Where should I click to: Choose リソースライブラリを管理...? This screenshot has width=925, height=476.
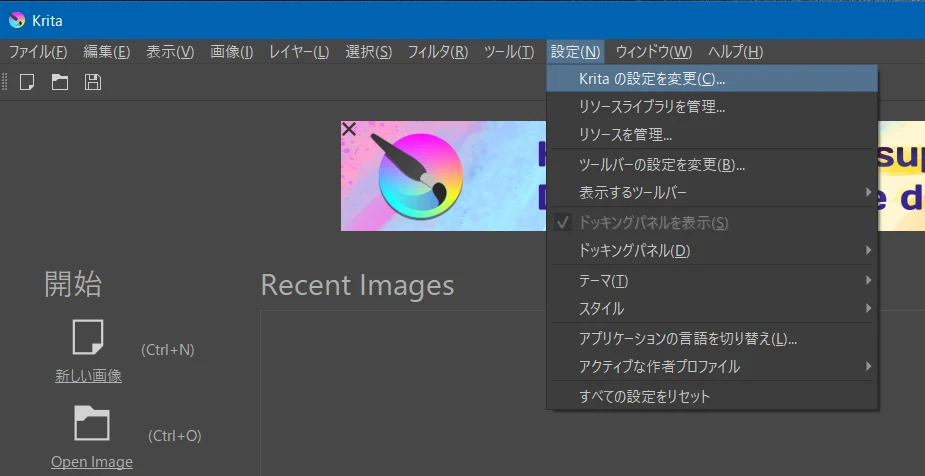click(712, 107)
